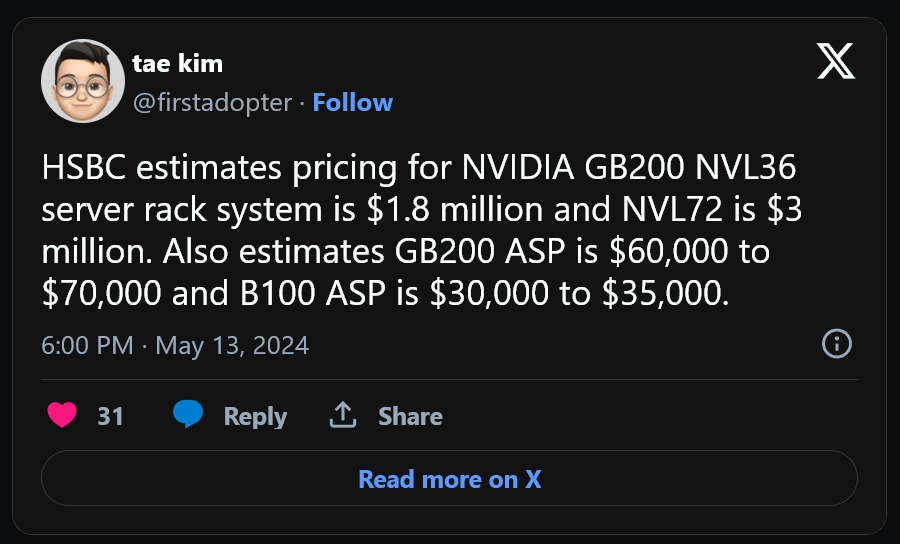This screenshot has height=544, width=900.
Task: Click 'NVL72' in the tweet text
Action: click(672, 209)
